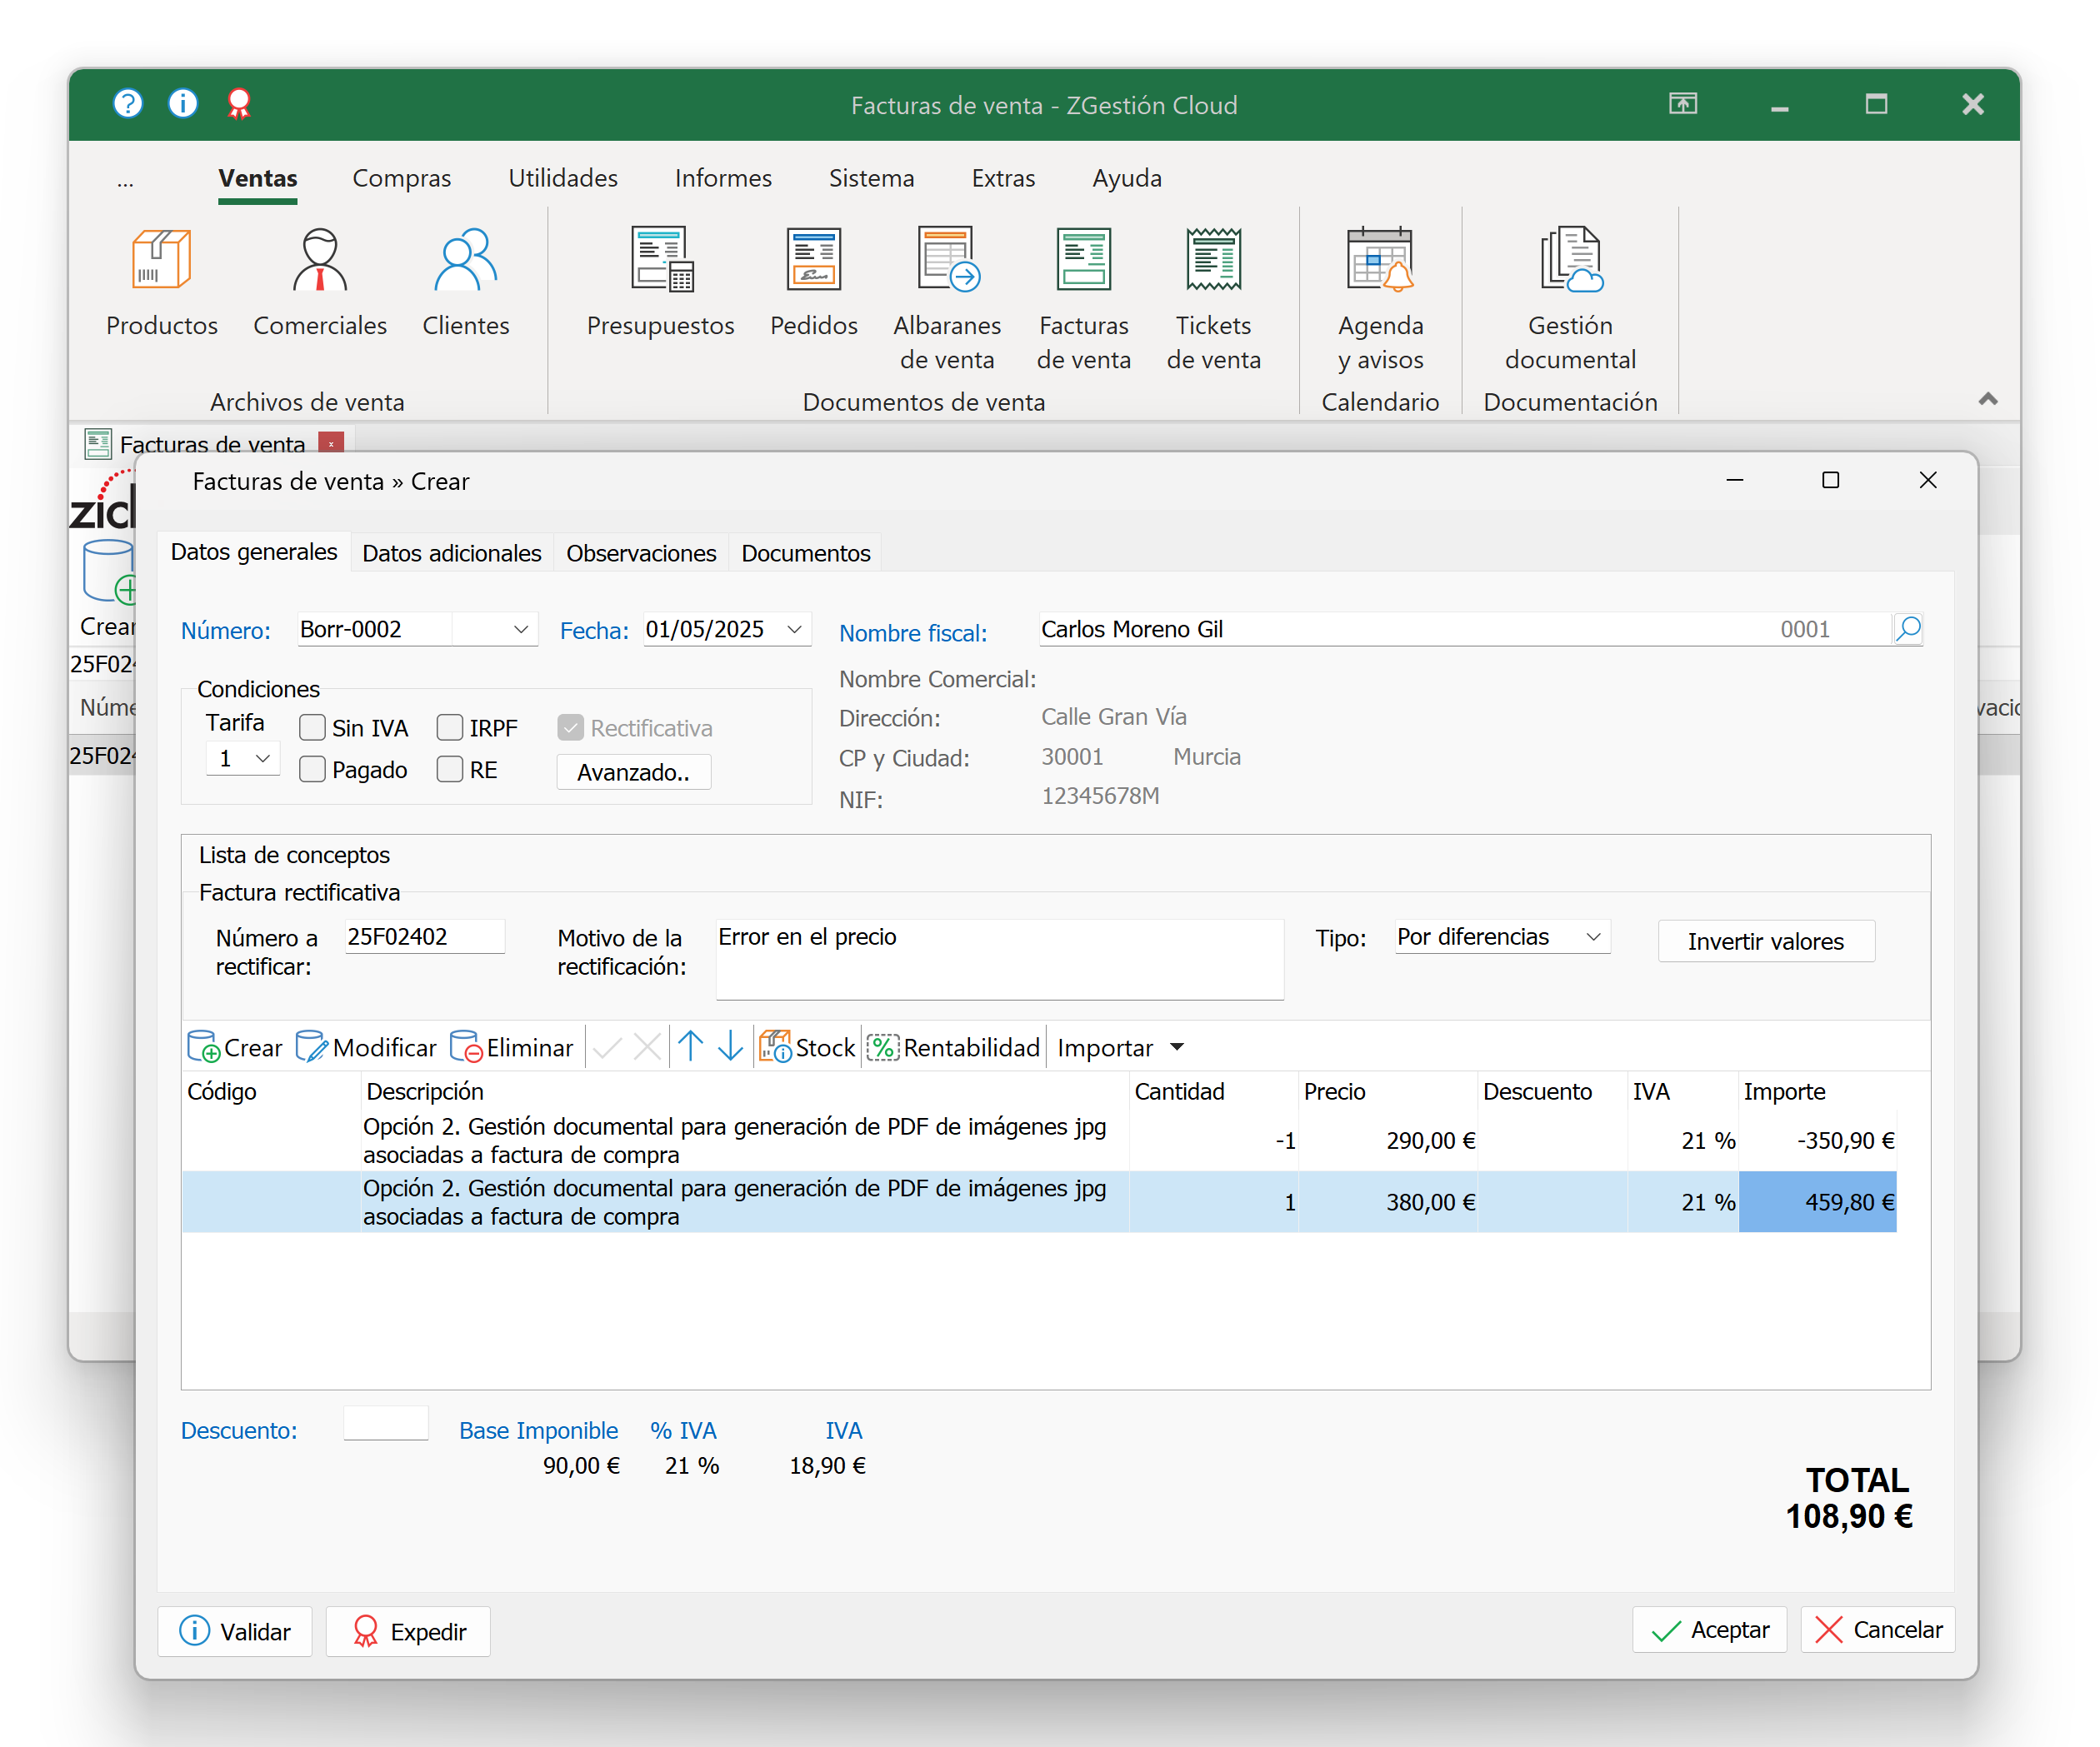This screenshot has width=2100, height=1747.
Task: Open Facturas de venta ribbon icon
Action: 1083,299
